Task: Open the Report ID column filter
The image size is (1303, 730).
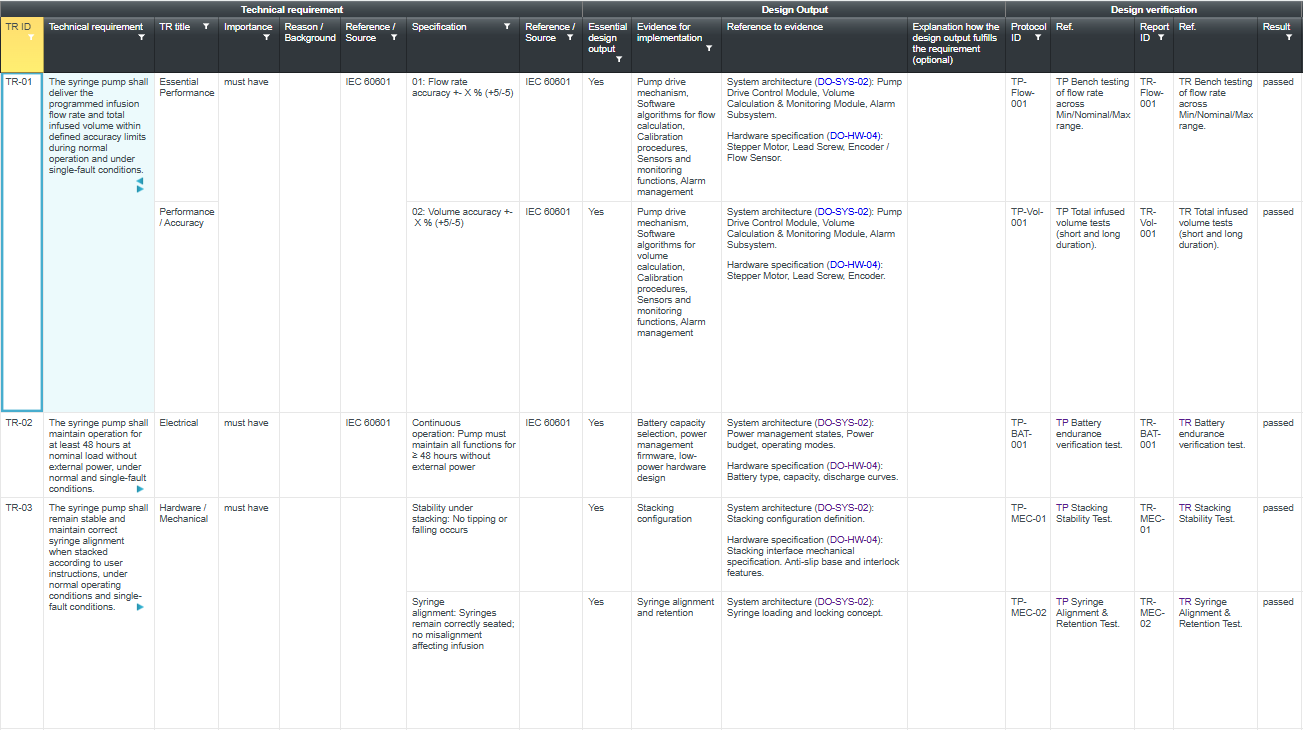Action: click(x=1161, y=37)
